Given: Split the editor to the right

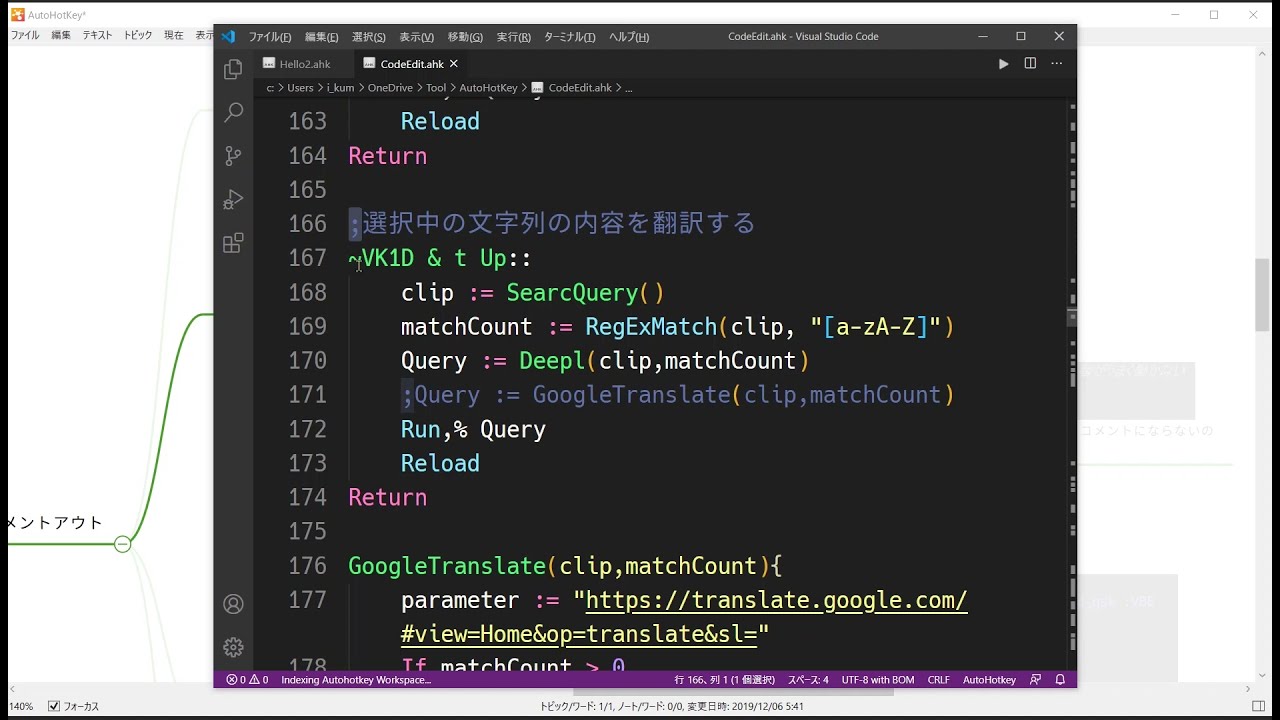Looking at the screenshot, I should (1030, 64).
